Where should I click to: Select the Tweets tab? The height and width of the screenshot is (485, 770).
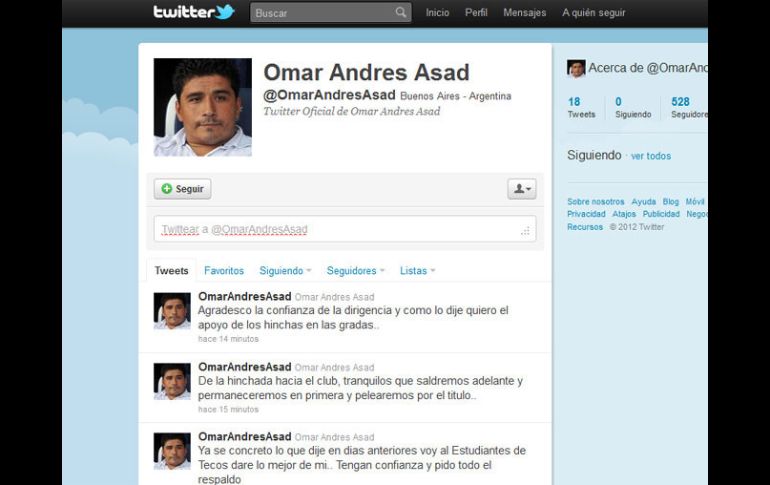[171, 270]
